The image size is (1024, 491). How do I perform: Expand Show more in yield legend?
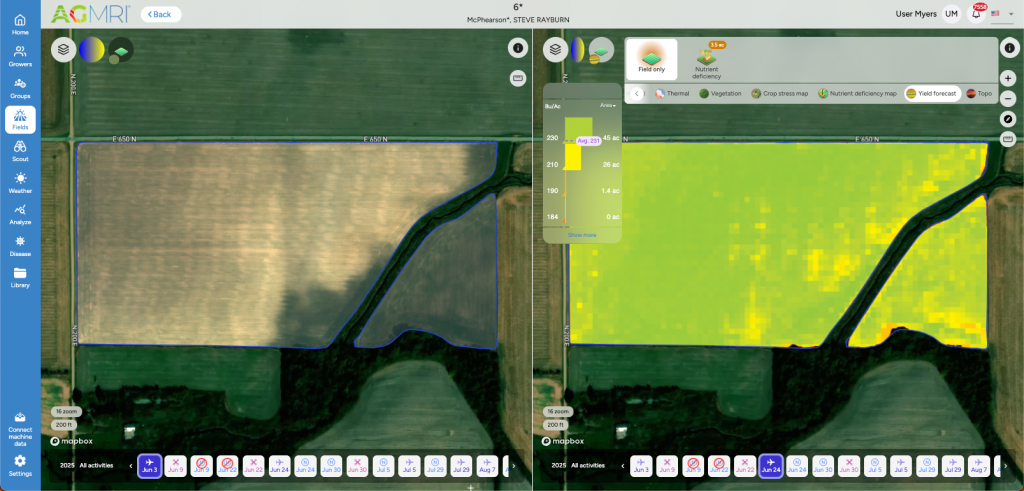click(x=581, y=235)
